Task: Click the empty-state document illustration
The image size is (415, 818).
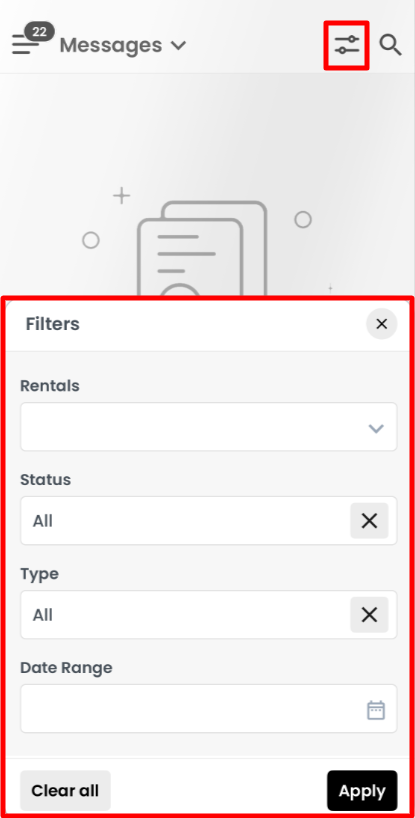Action: (x=202, y=249)
